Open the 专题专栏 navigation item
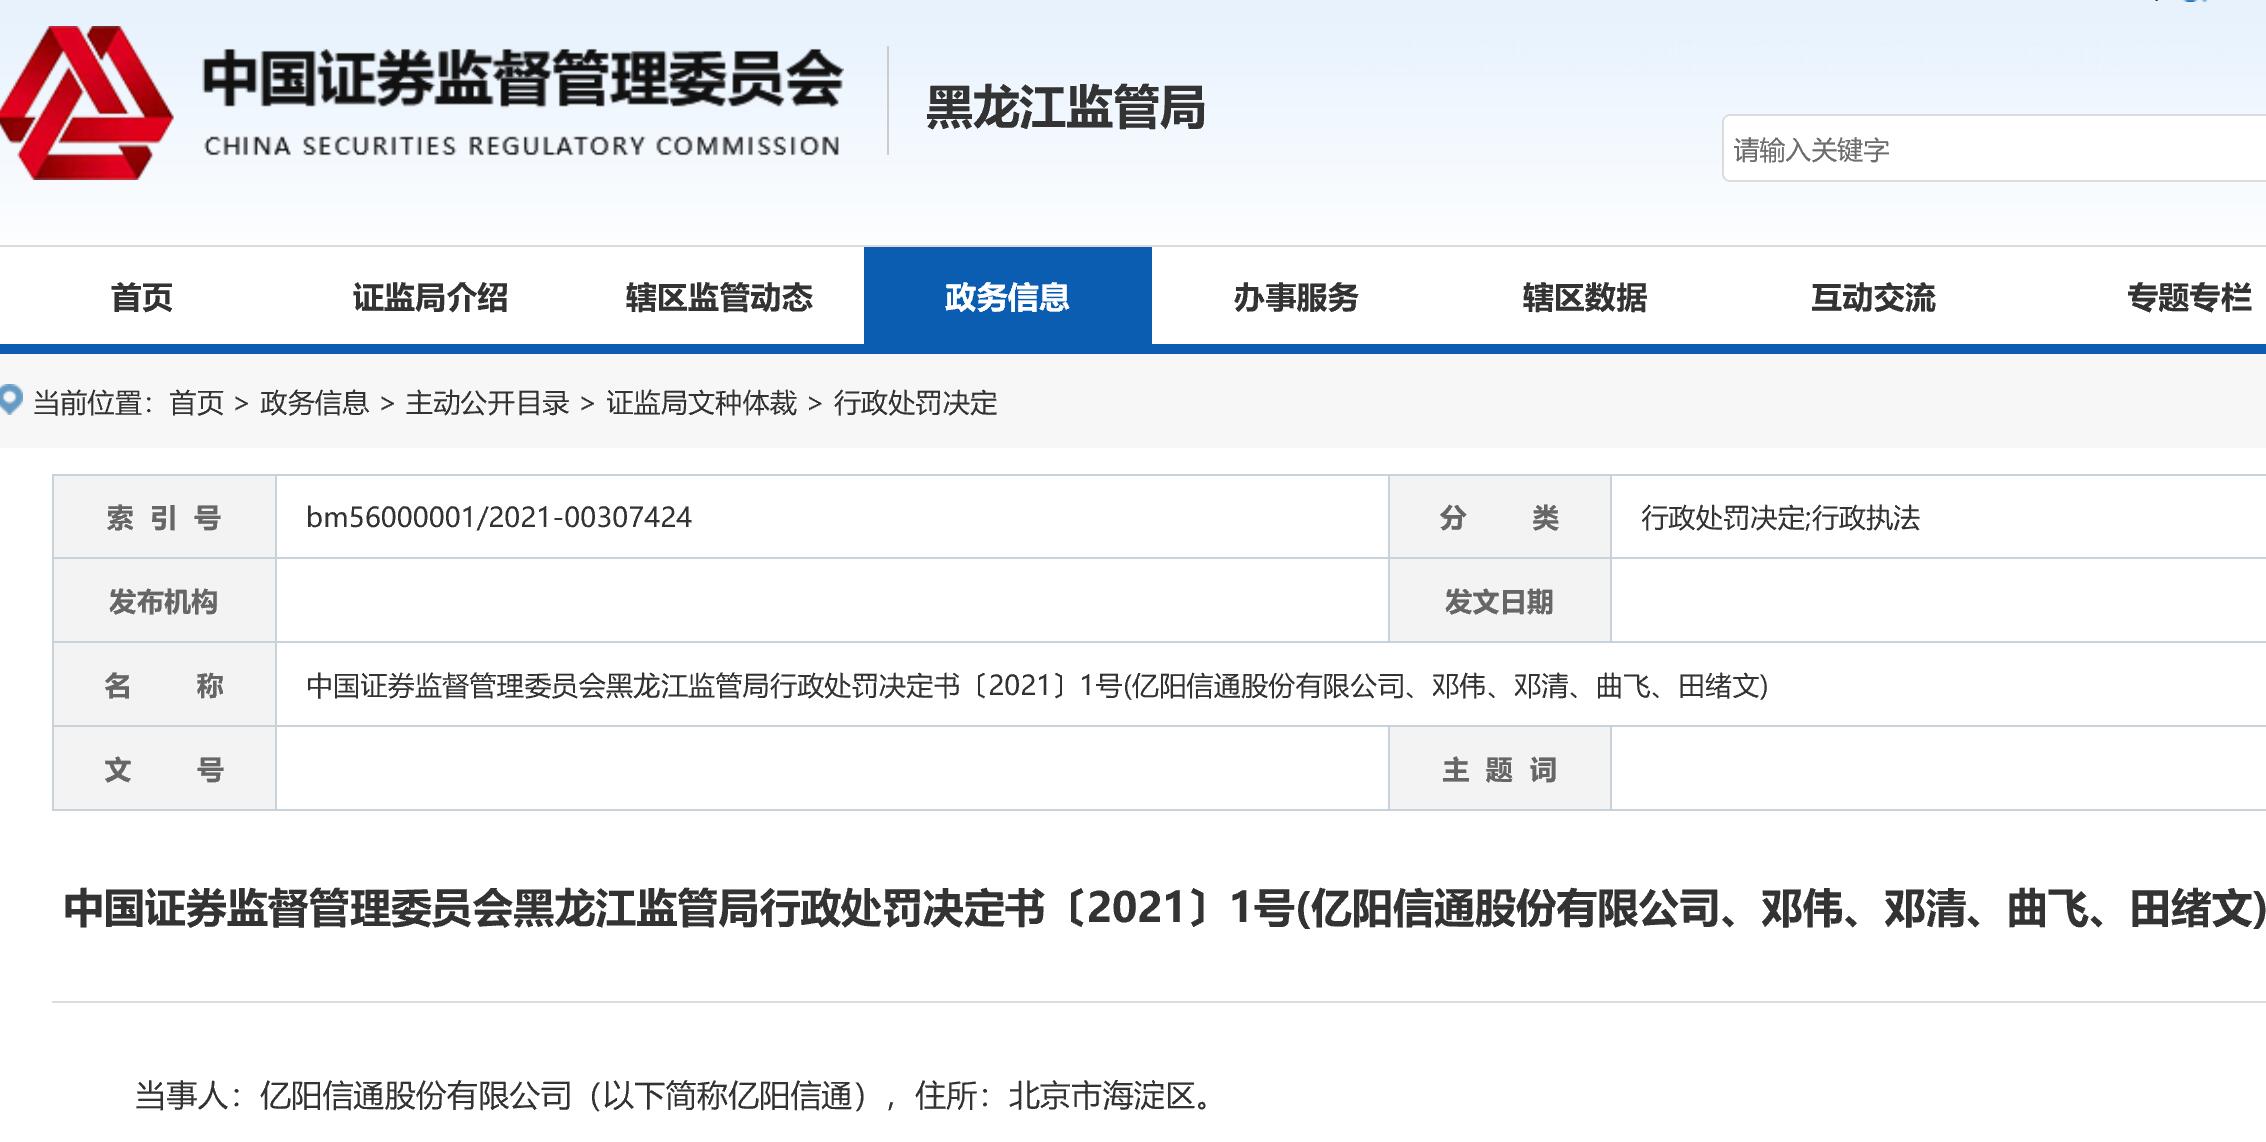This screenshot has height=1142, width=2266. point(2188,297)
